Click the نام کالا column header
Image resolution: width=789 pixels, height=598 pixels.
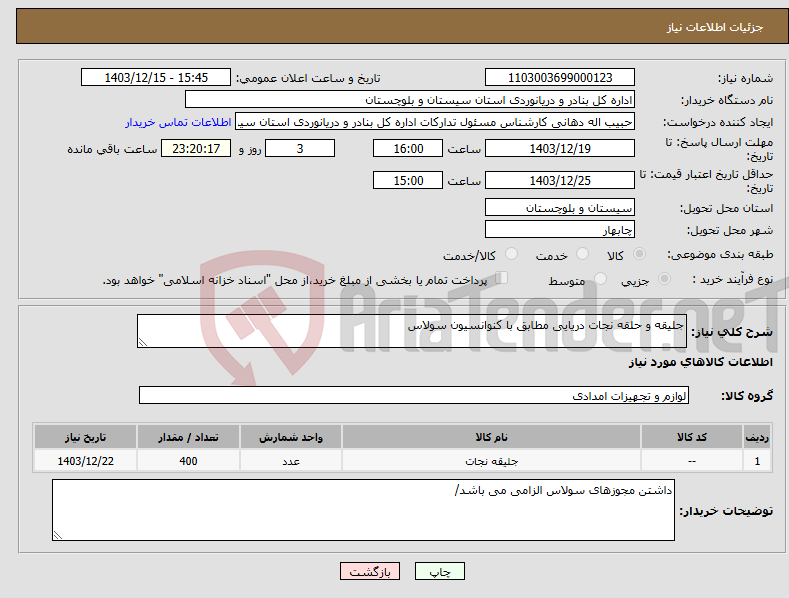pos(491,437)
